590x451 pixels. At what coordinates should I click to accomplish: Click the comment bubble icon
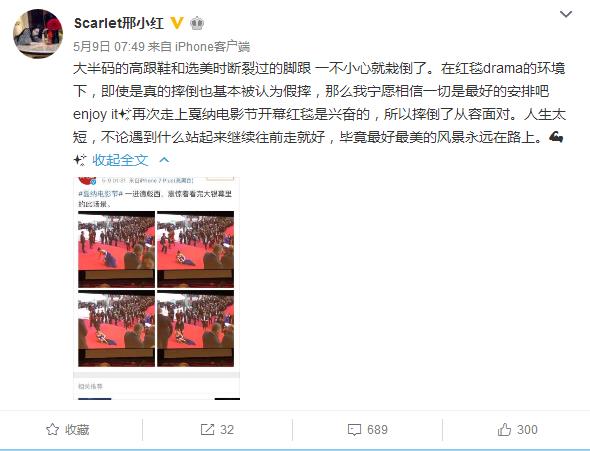354,430
